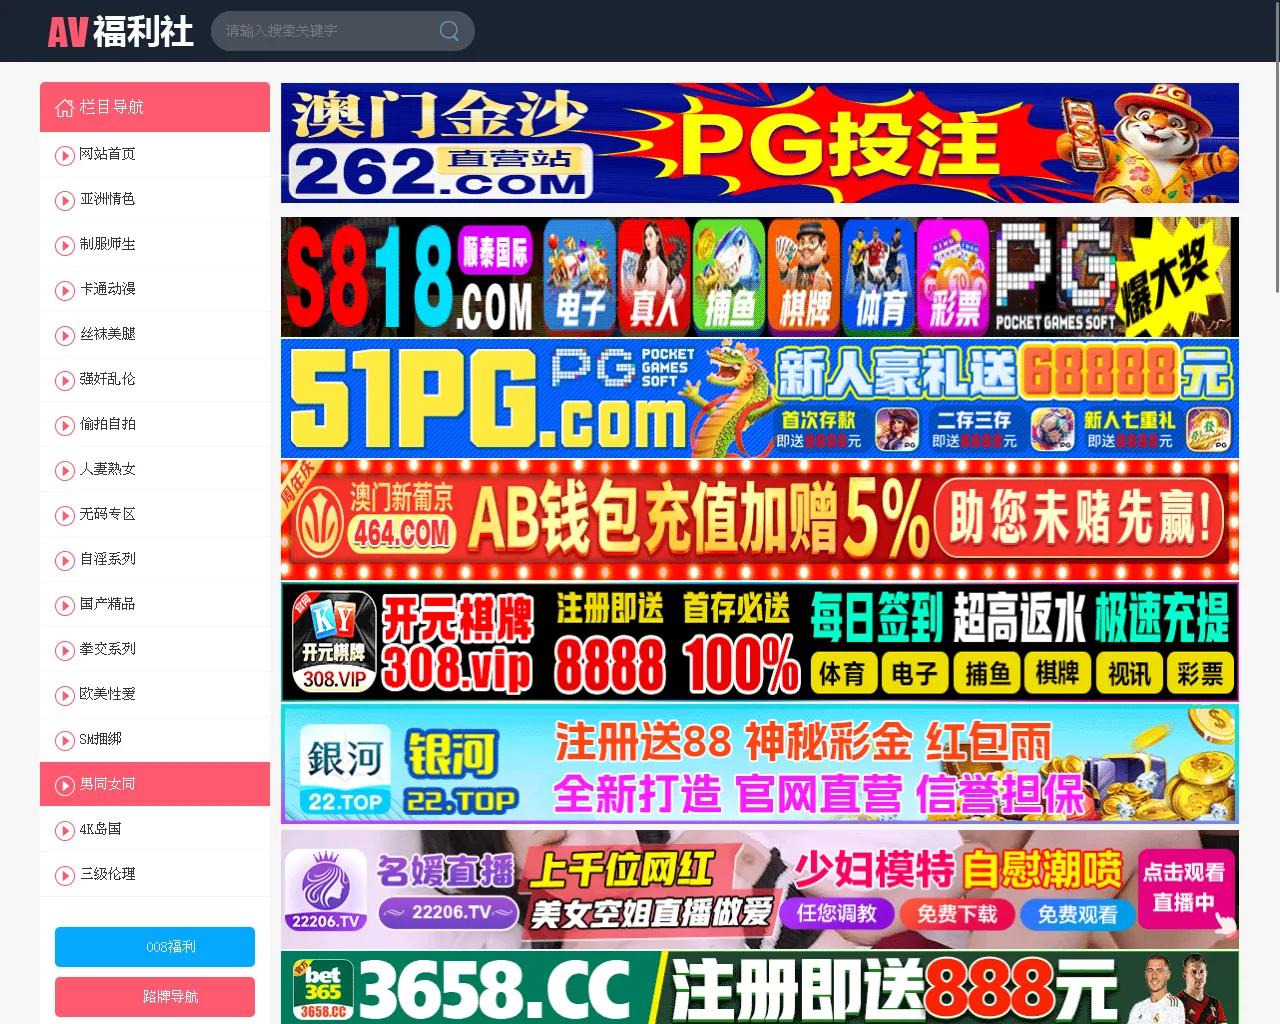
Task: Click the 22206.TV 名媛直播 banner
Action: (760, 889)
